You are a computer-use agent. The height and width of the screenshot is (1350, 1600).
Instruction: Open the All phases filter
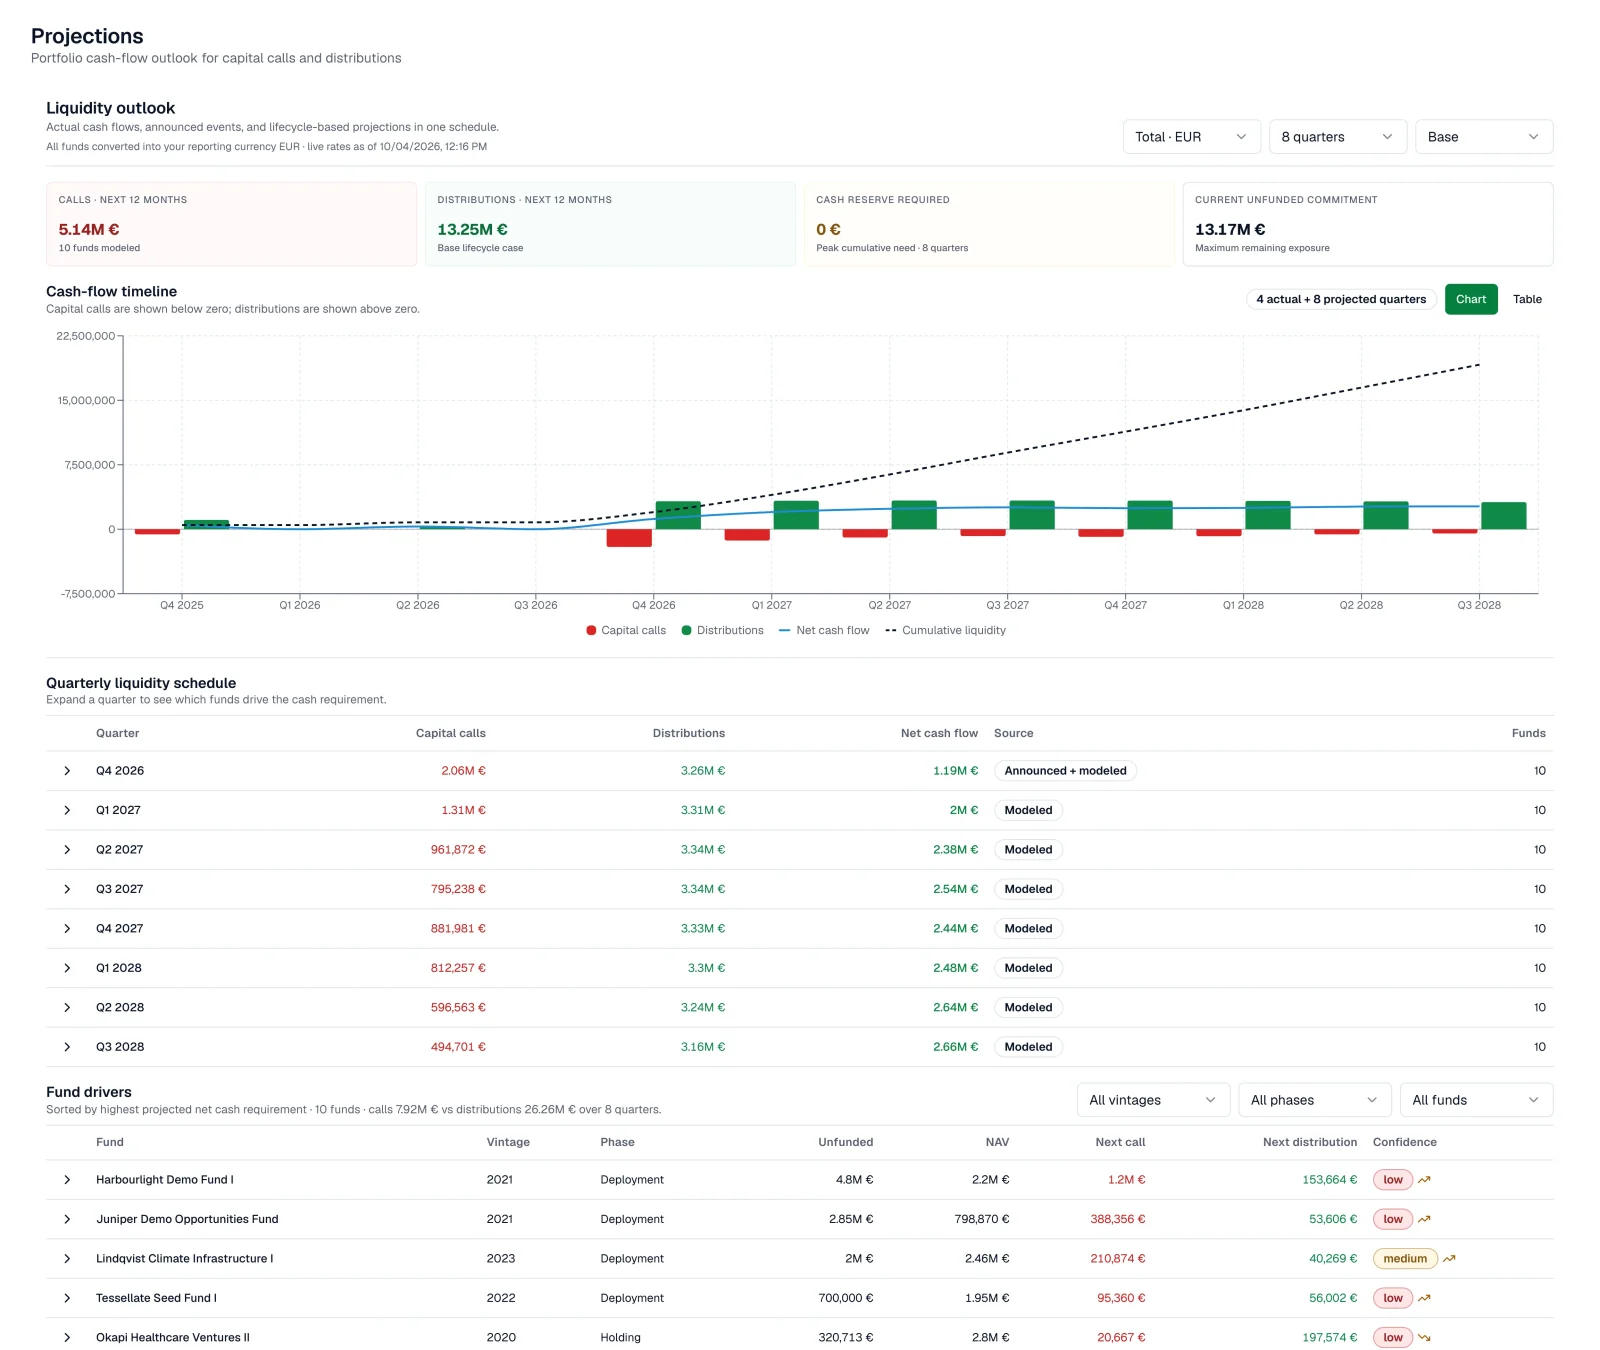click(1314, 1100)
